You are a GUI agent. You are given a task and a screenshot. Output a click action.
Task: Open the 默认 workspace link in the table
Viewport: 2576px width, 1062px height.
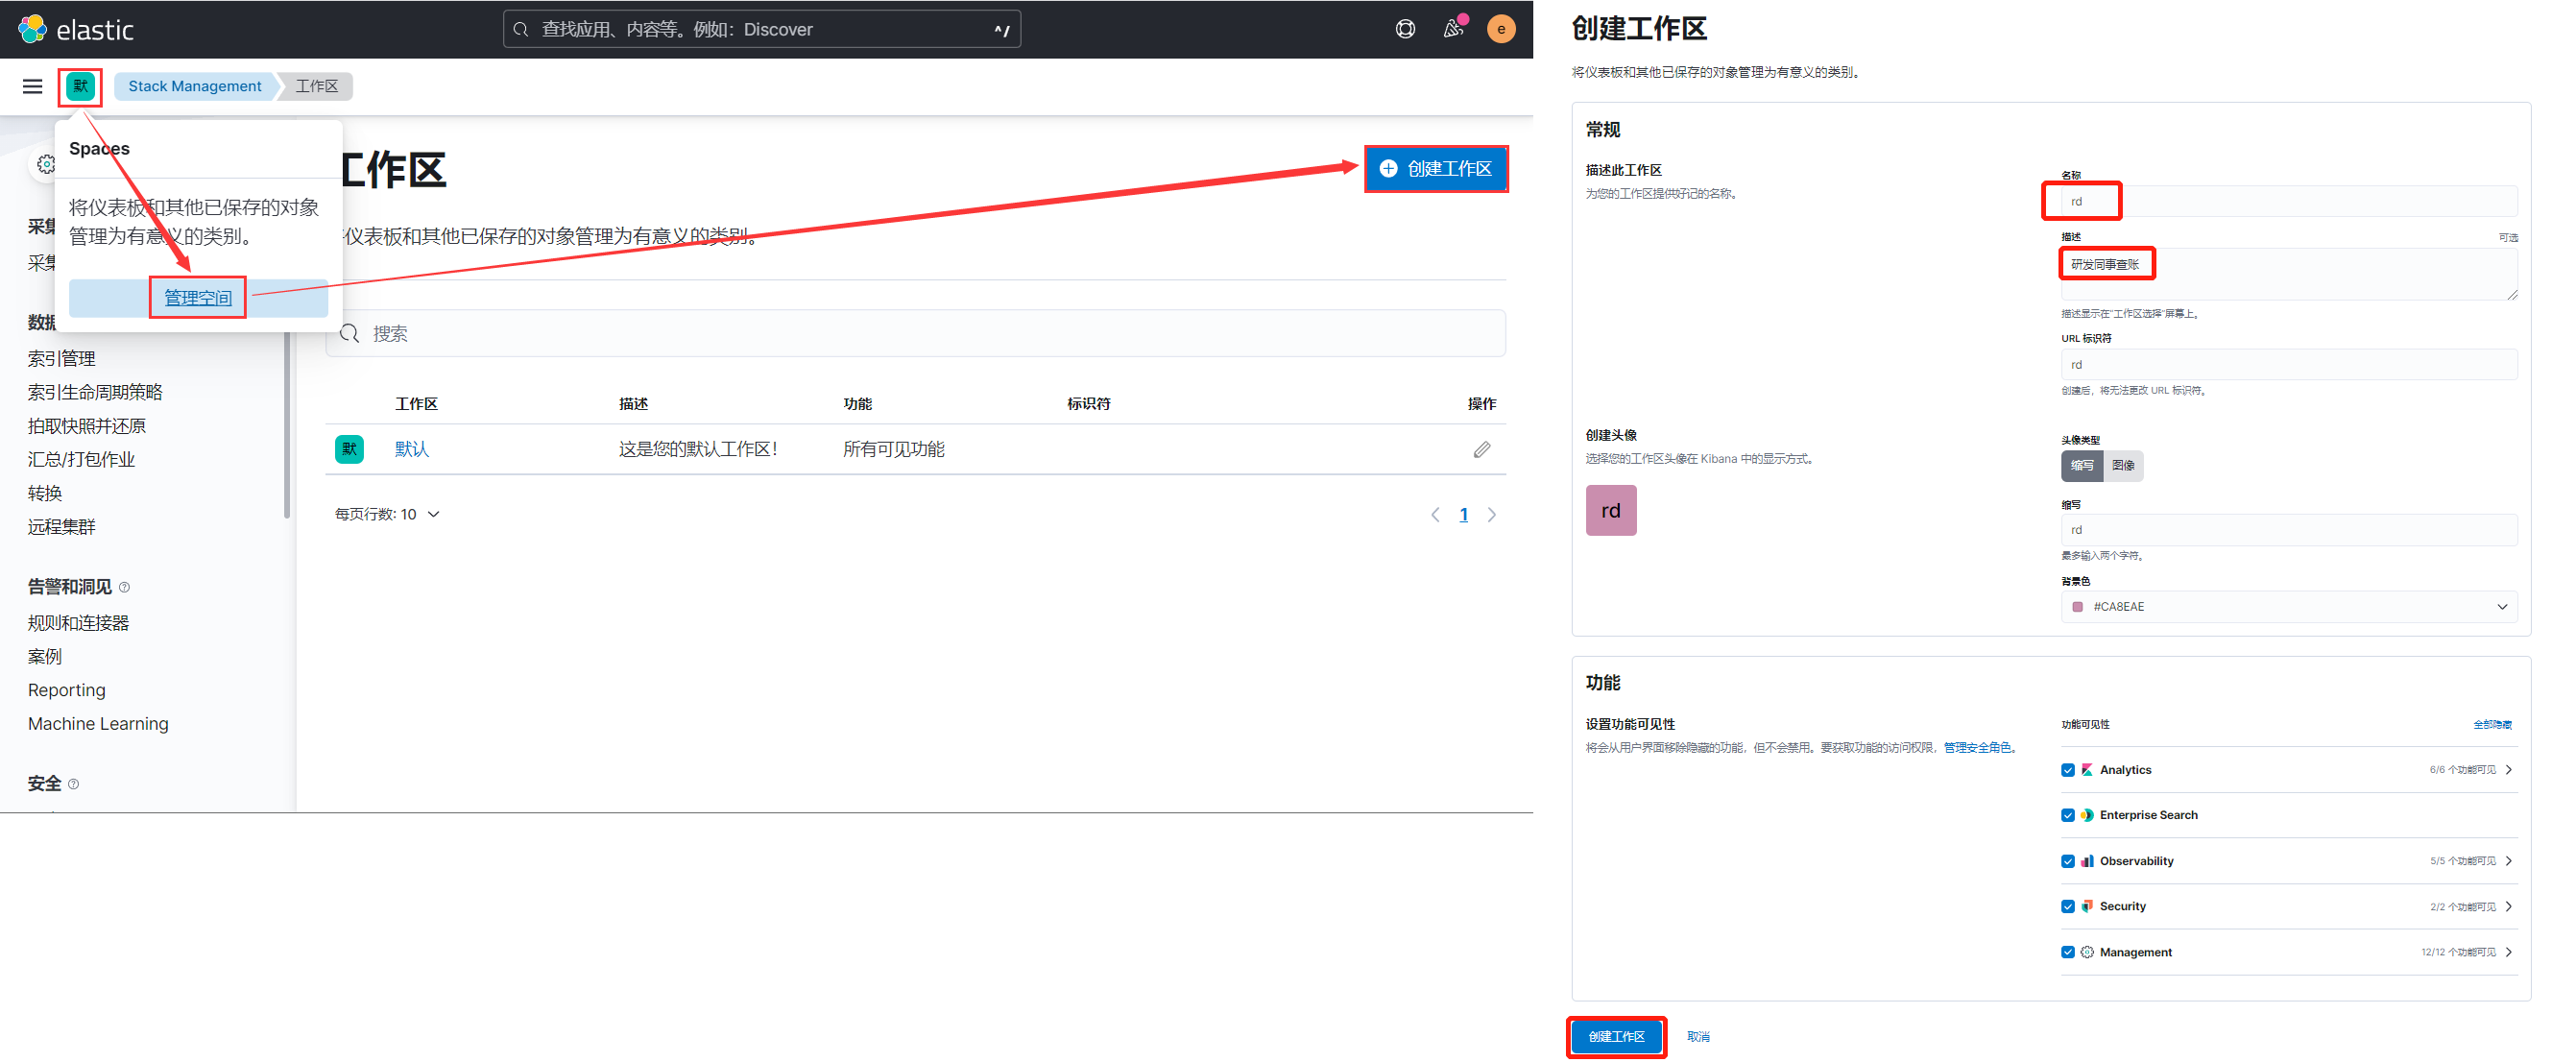click(412, 449)
